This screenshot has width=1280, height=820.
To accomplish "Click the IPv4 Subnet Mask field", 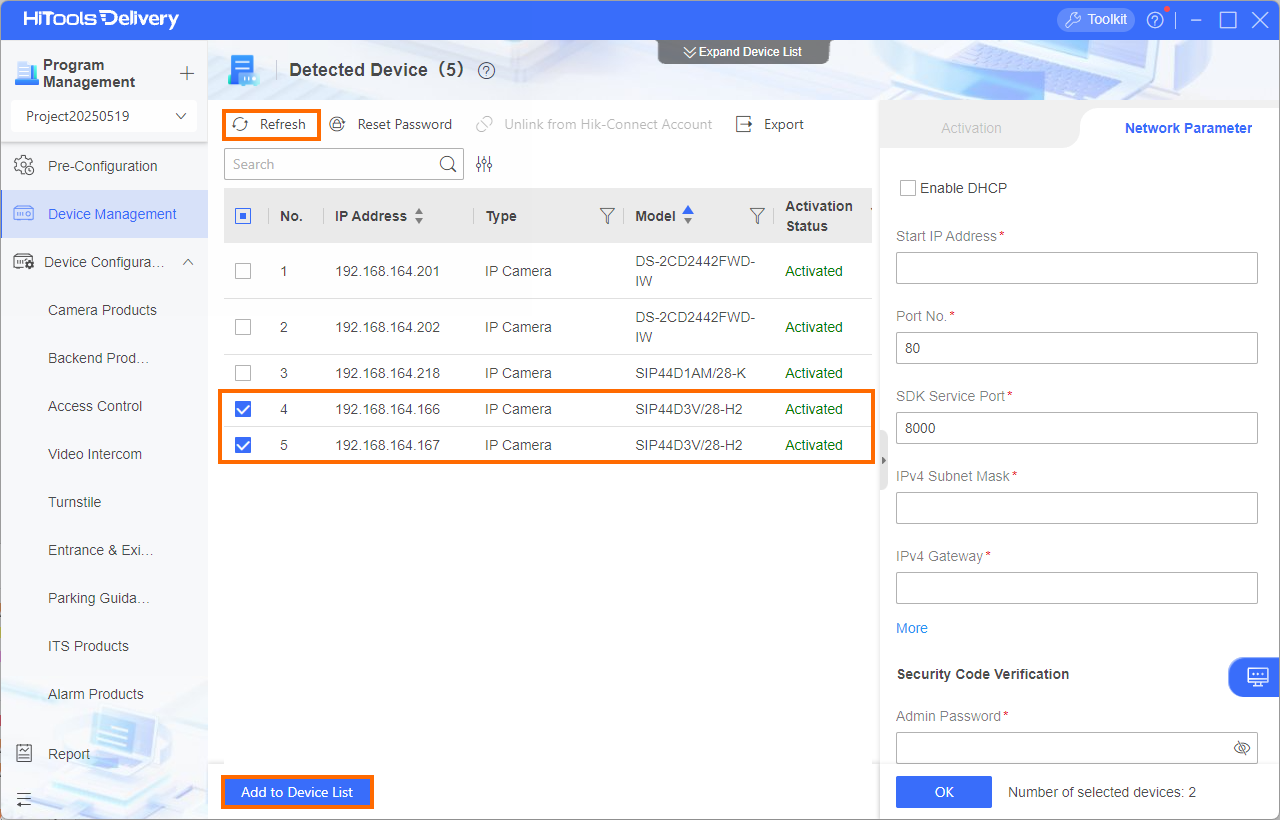I will pyautogui.click(x=1076, y=508).
